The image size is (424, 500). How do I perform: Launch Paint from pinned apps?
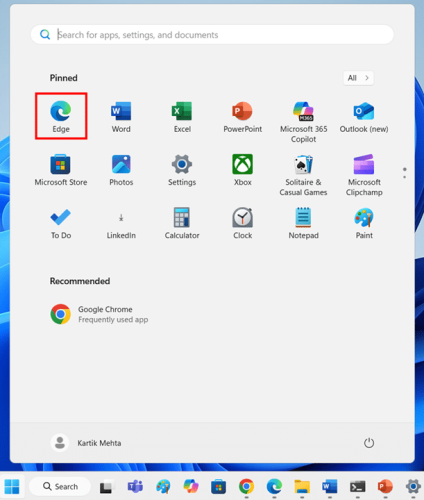click(x=364, y=223)
